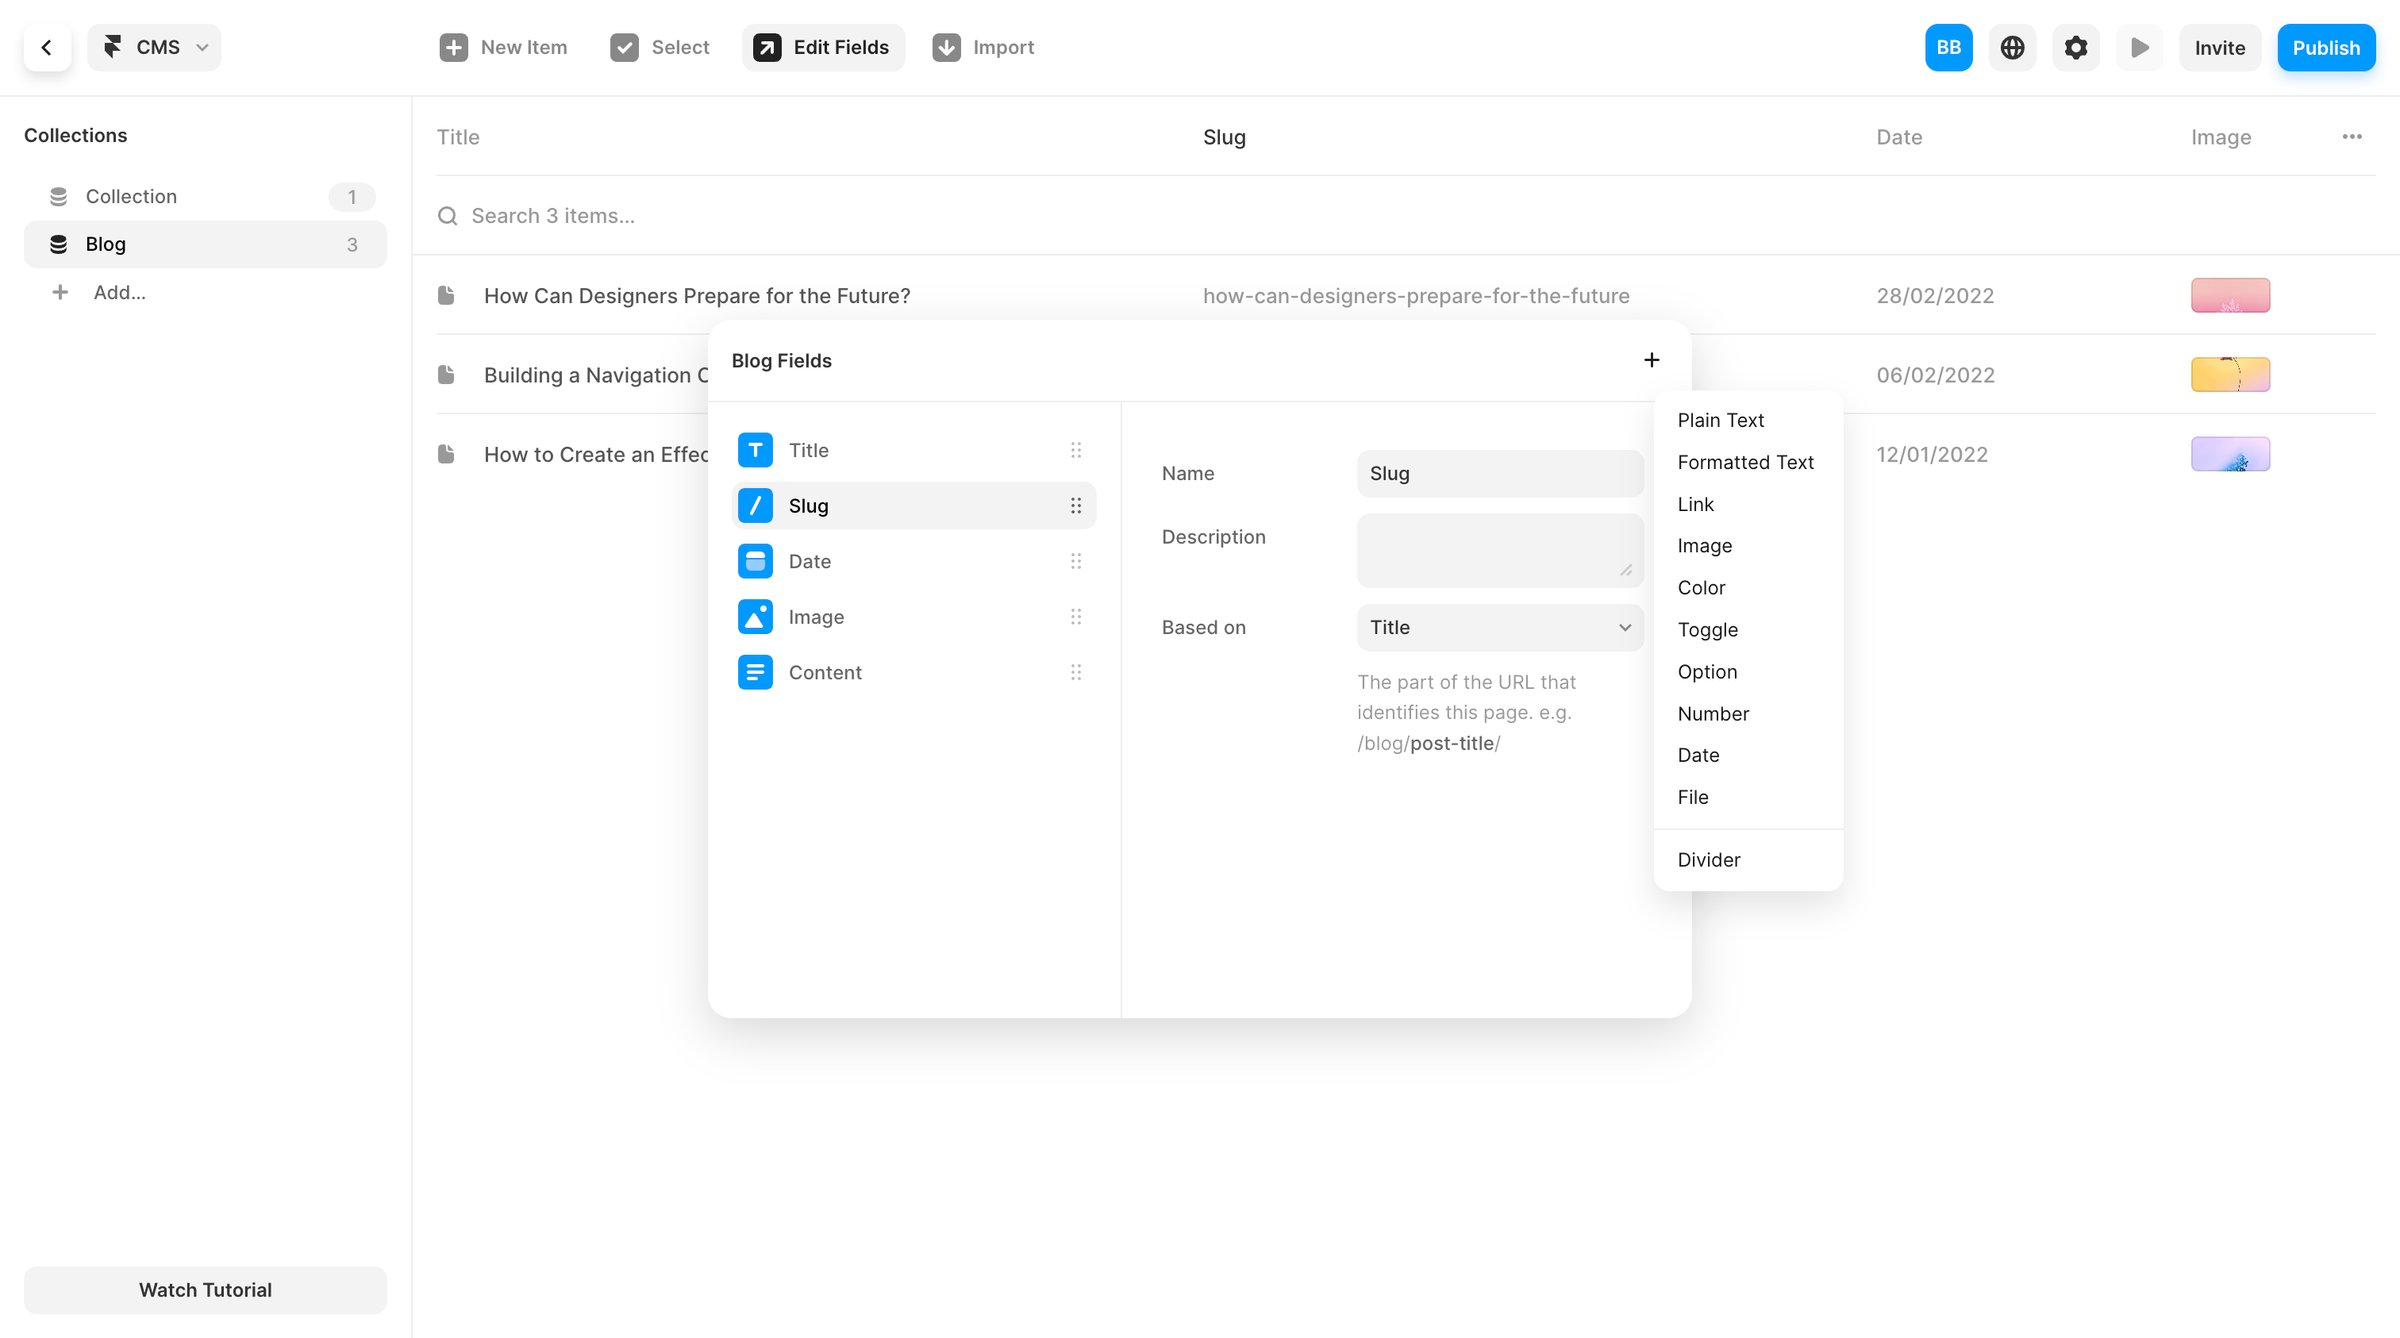
Task: Open the gear settings icon
Action: point(2076,47)
